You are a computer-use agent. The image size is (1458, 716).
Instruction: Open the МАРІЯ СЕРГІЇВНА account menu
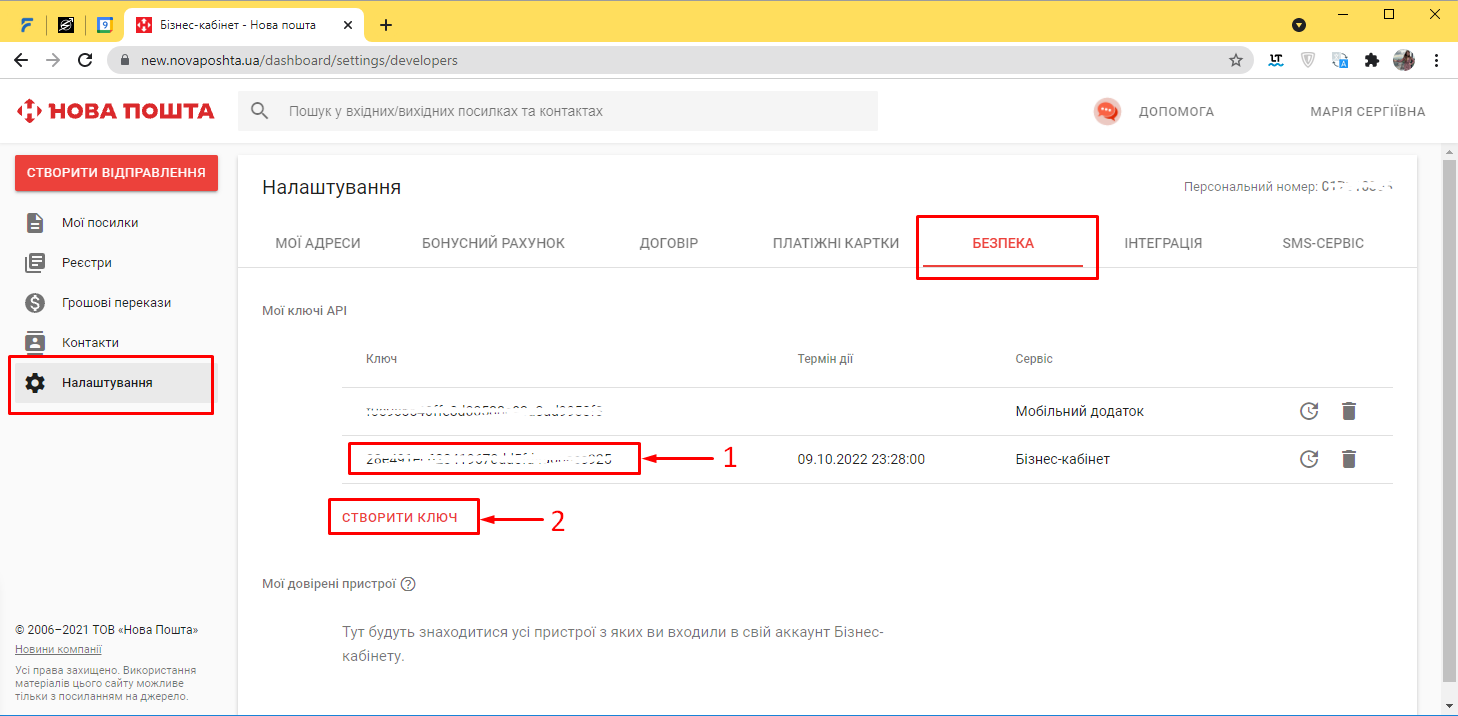pos(1367,111)
